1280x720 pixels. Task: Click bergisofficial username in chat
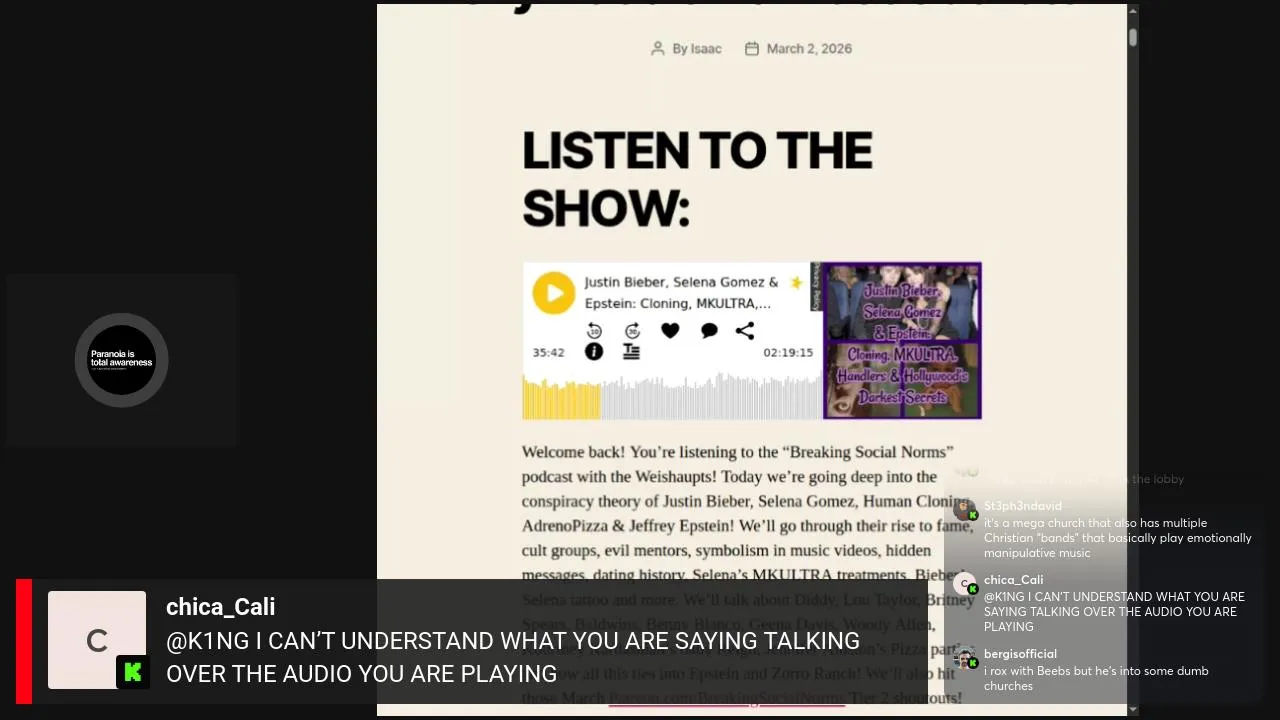(x=1020, y=654)
